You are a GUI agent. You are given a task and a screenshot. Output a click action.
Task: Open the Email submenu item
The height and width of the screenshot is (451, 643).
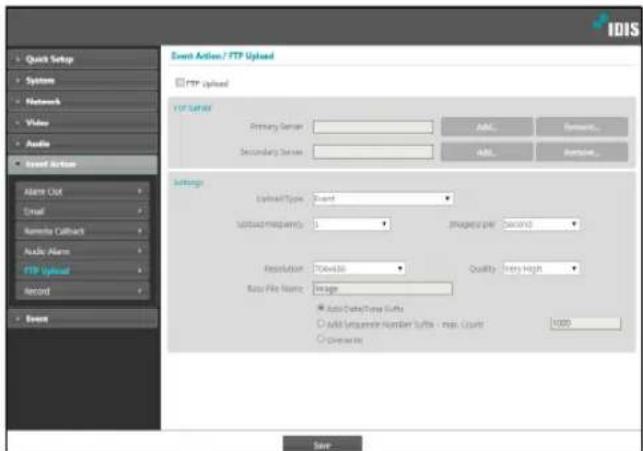[x=82, y=211]
